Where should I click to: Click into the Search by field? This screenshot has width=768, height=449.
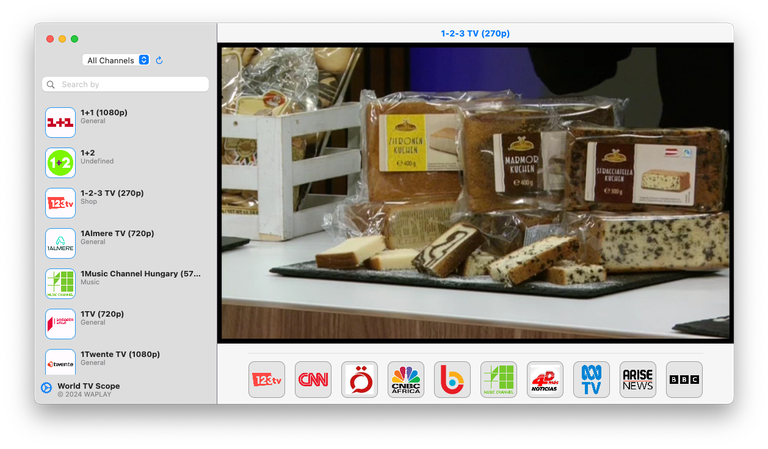[125, 84]
